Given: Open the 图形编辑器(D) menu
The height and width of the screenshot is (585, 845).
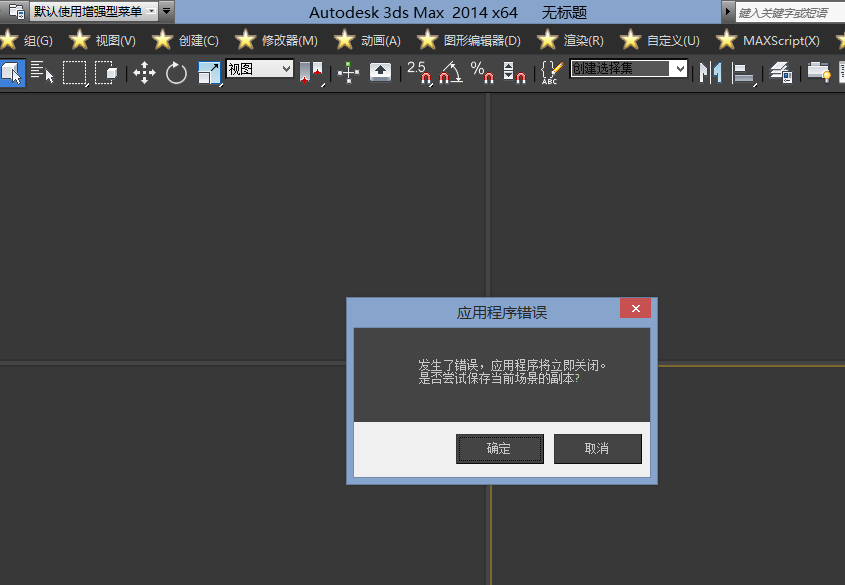Looking at the screenshot, I should point(482,41).
